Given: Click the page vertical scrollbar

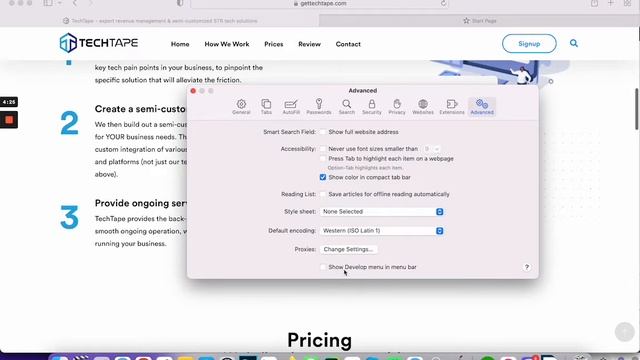Looking at the screenshot, I should click(637, 110).
